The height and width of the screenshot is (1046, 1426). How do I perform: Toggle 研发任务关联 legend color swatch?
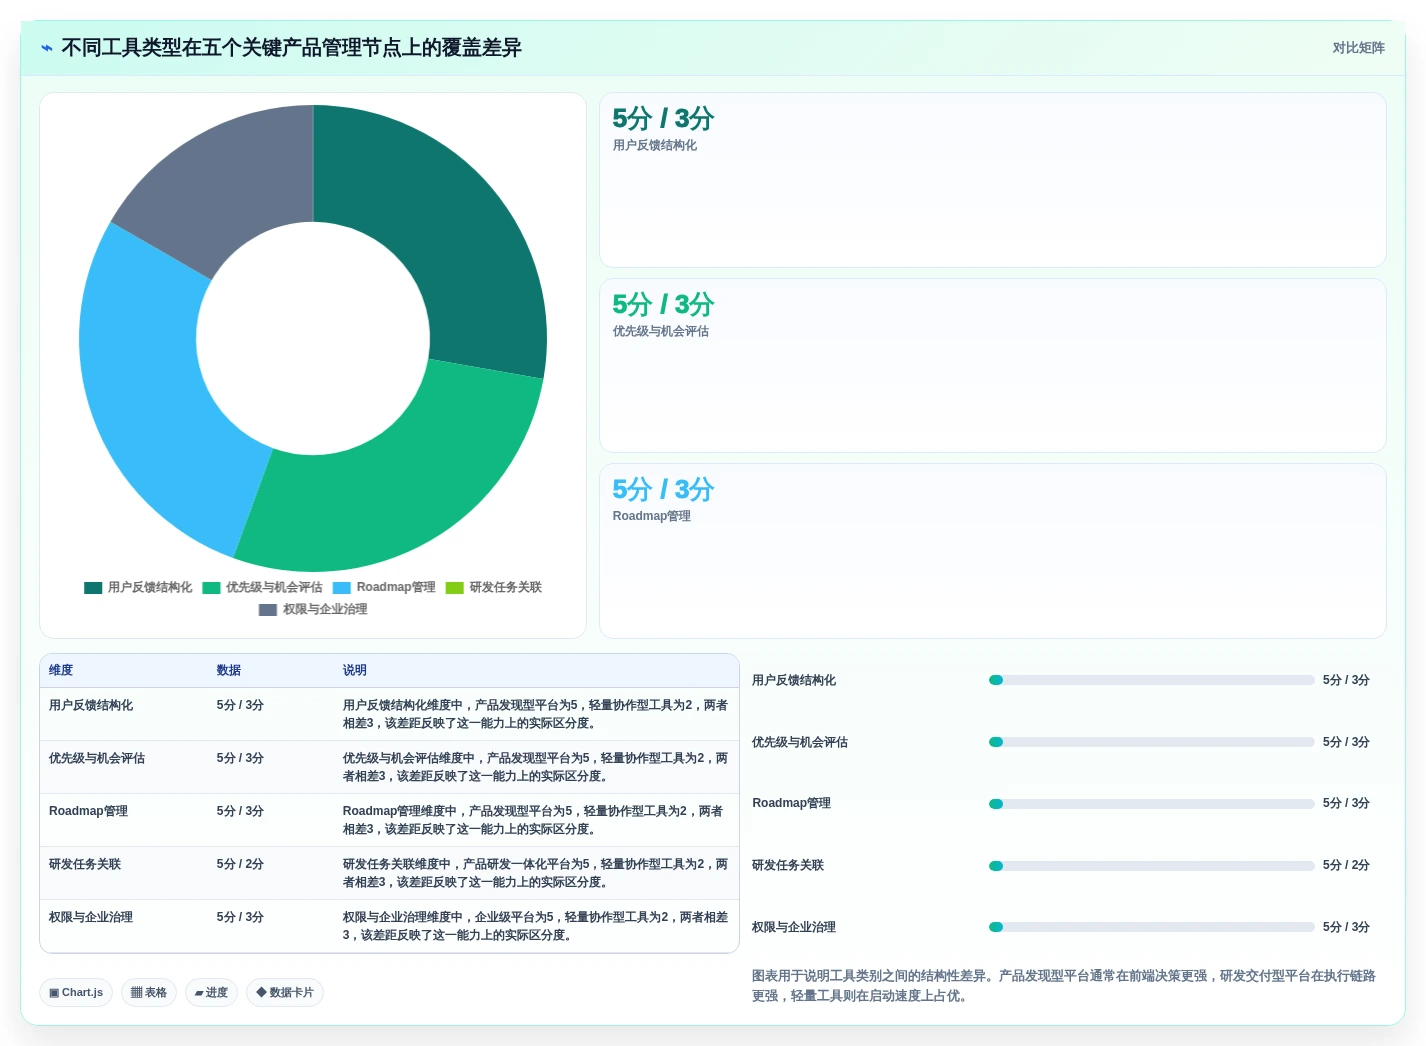(x=455, y=588)
